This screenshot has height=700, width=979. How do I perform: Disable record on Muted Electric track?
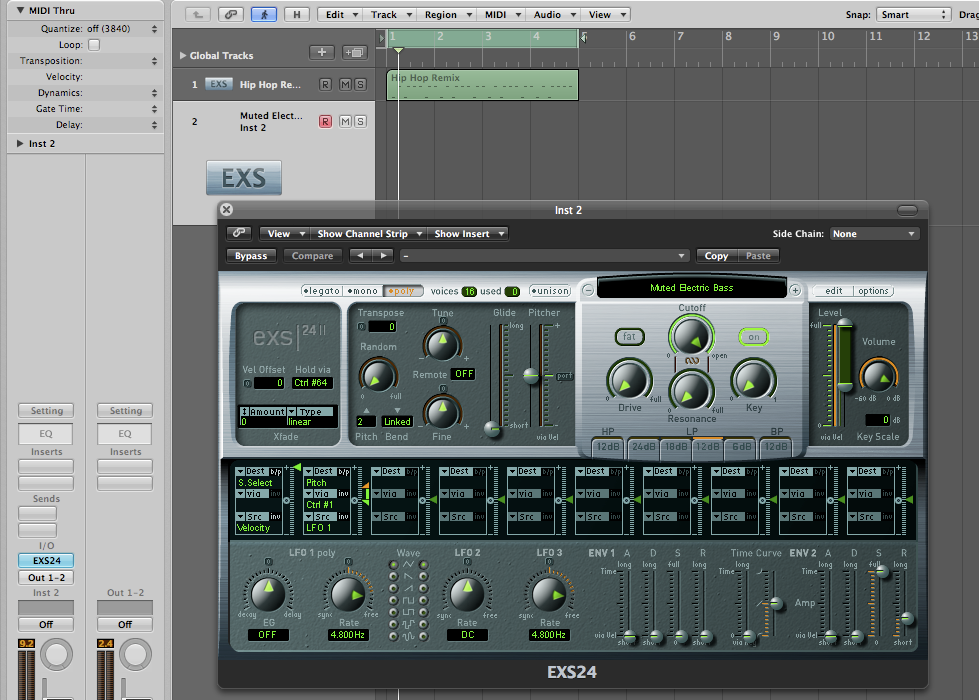click(x=325, y=121)
